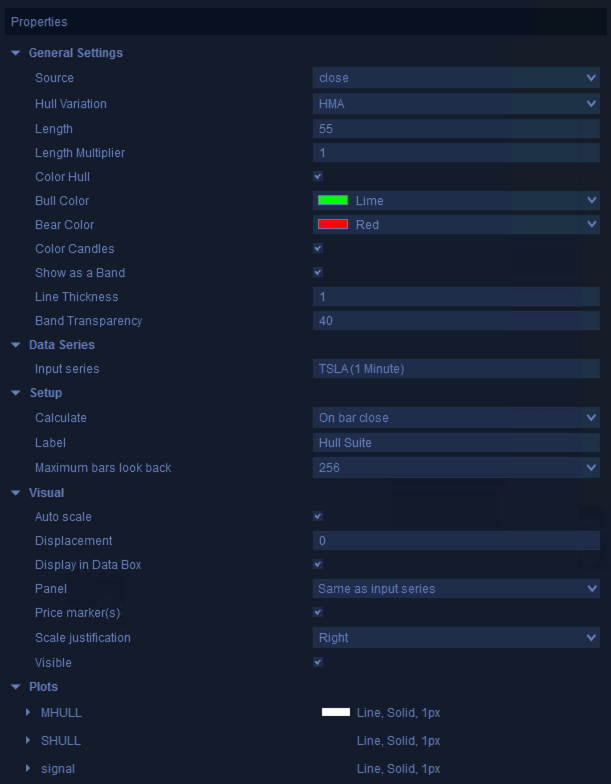This screenshot has width=611, height=784.
Task: Click the Length input field
Action: 456,129
